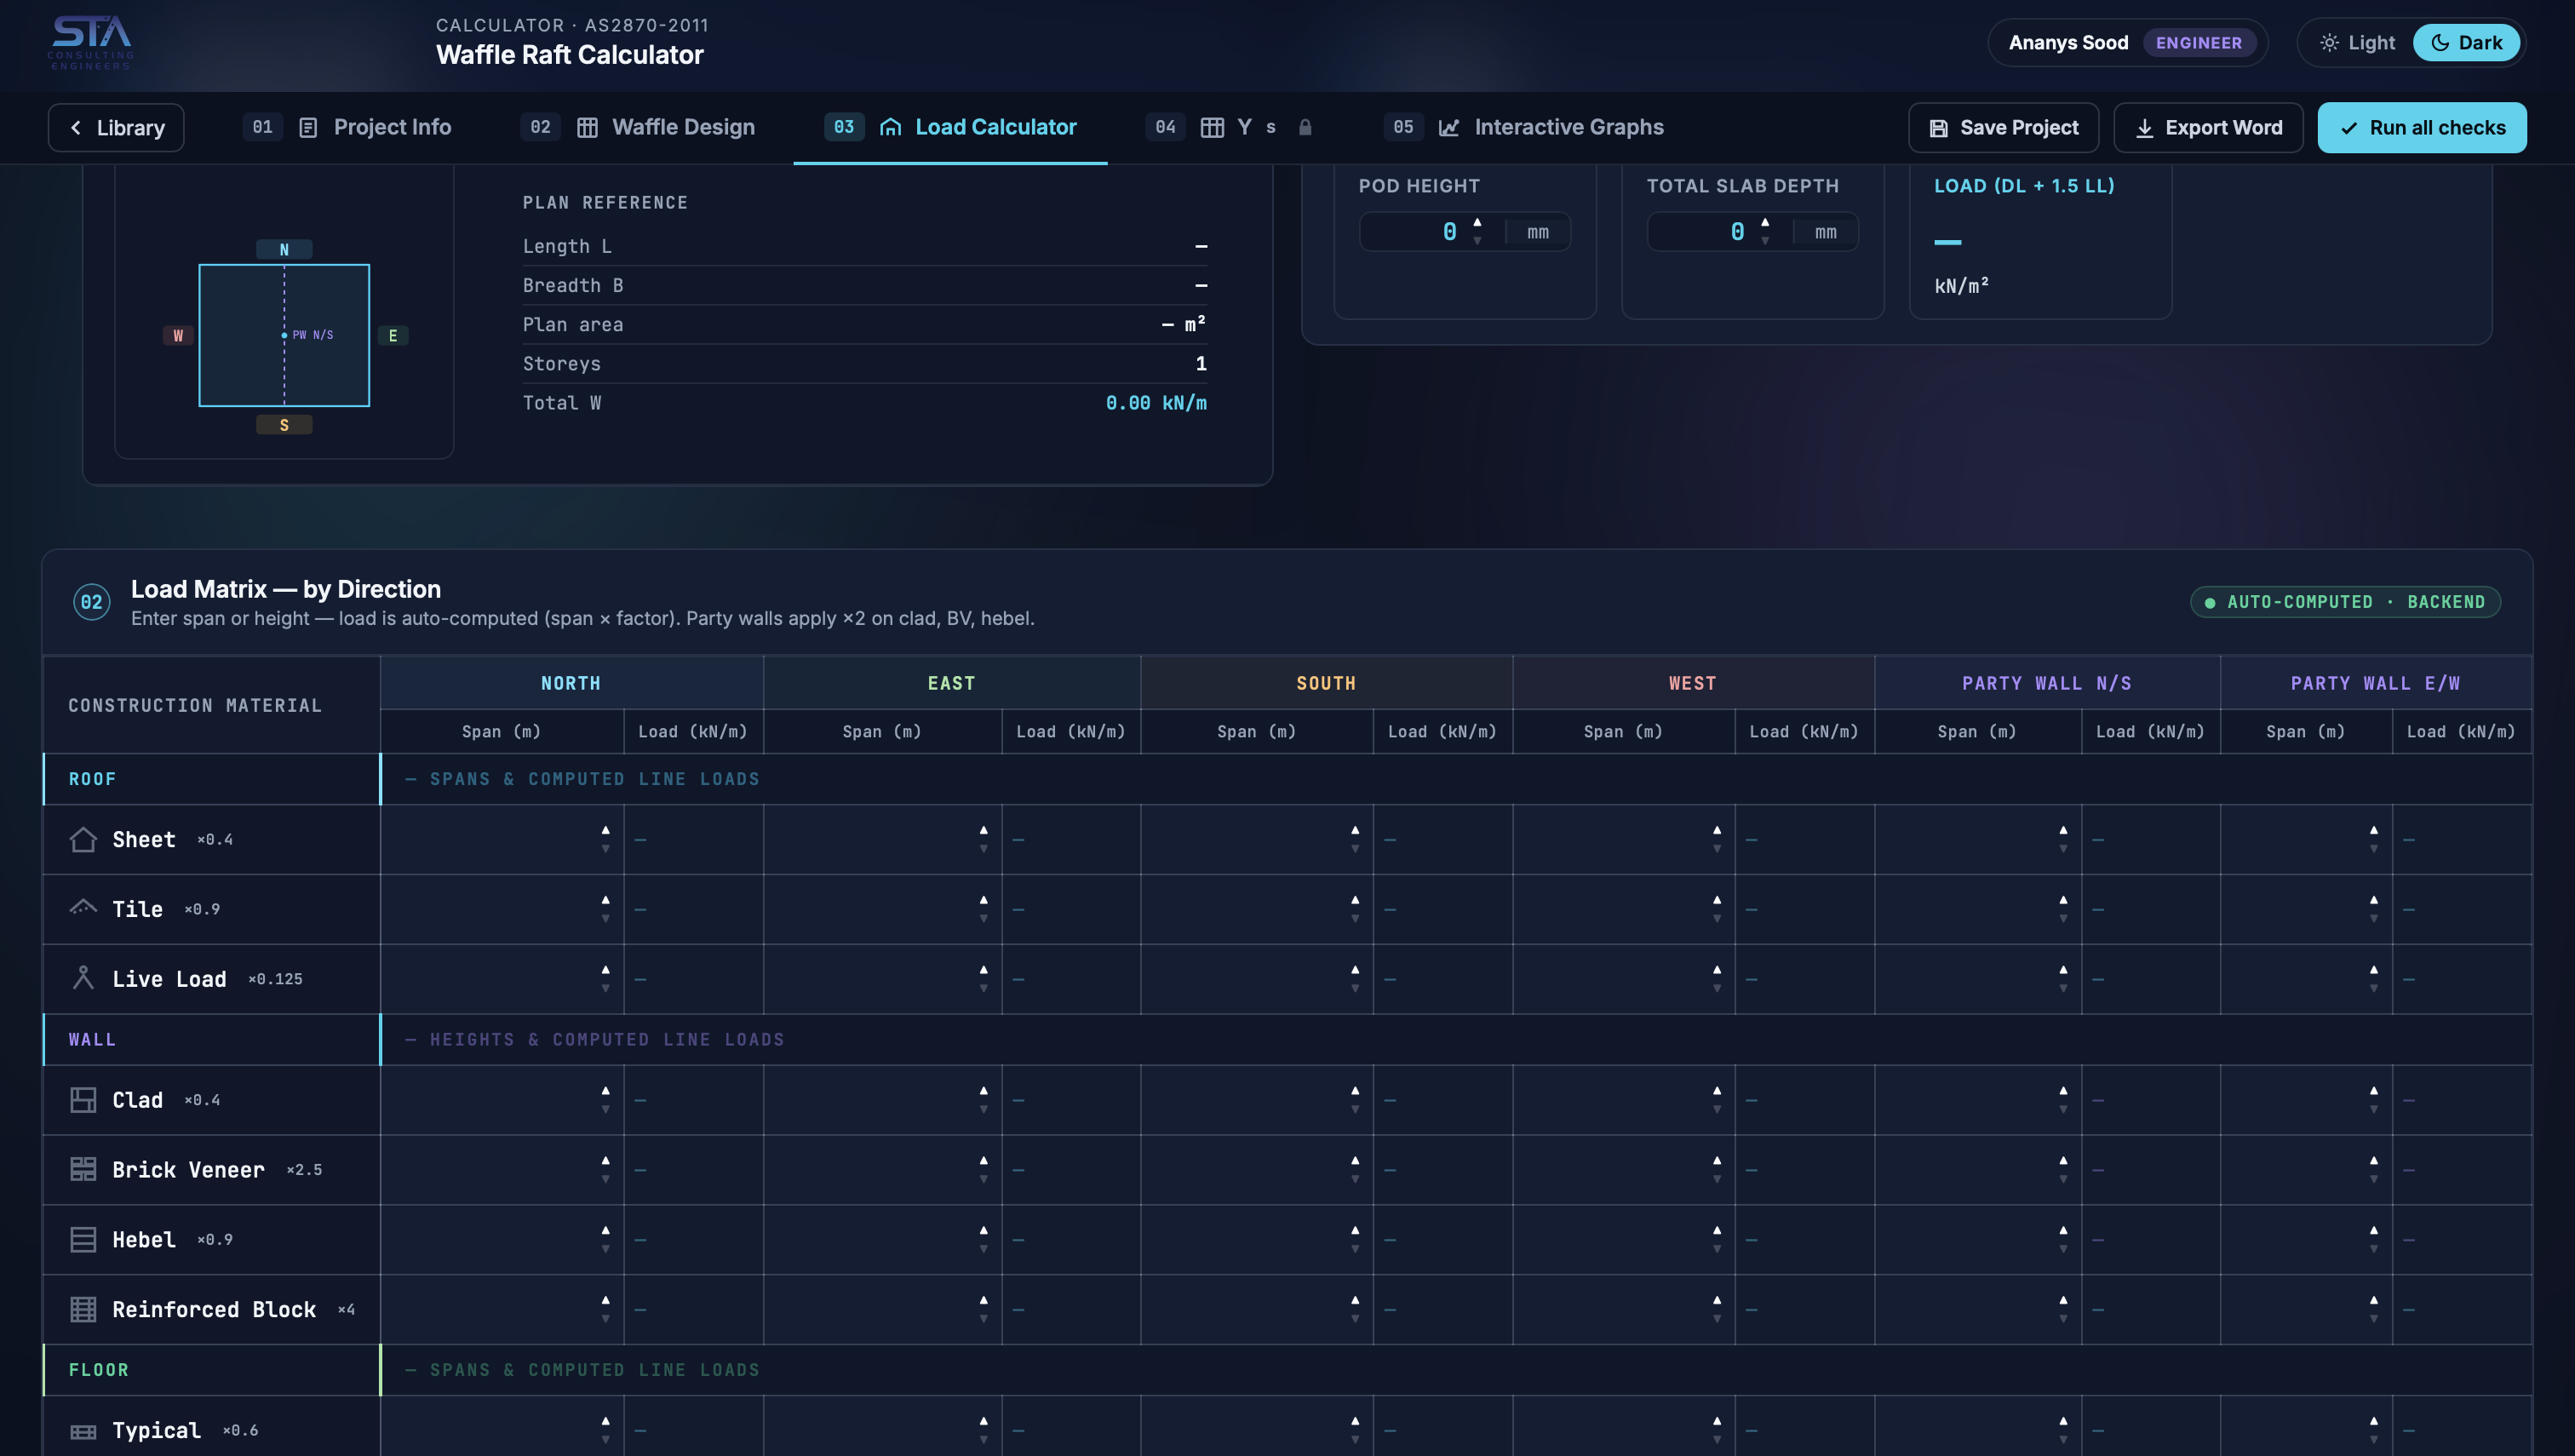This screenshot has height=1456, width=2575.
Task: Click the STA Consulting Engineers logo
Action: (91, 43)
